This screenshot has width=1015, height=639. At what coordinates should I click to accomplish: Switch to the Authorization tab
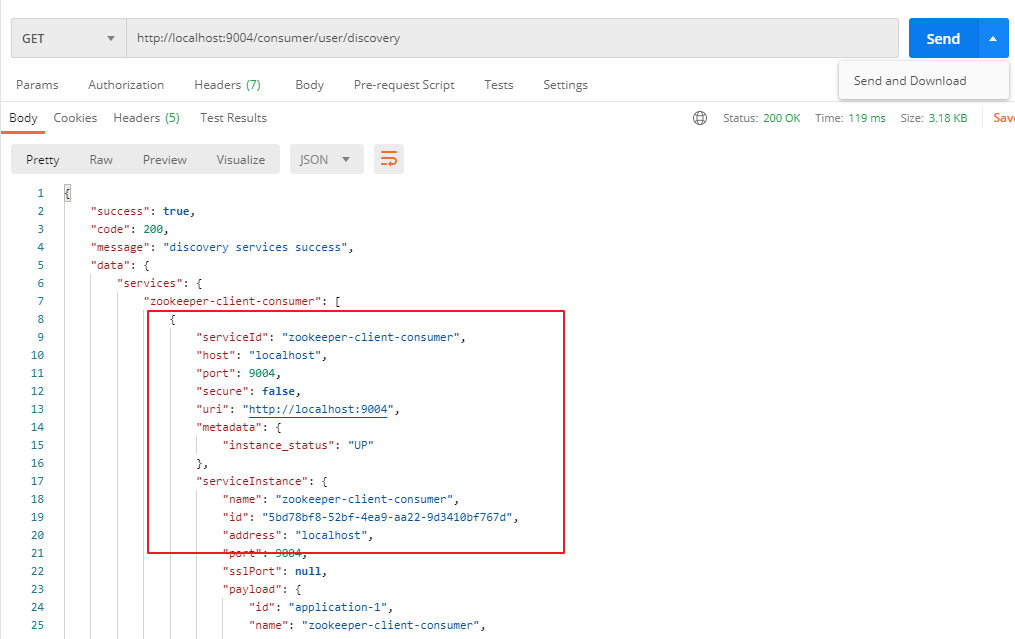(126, 85)
